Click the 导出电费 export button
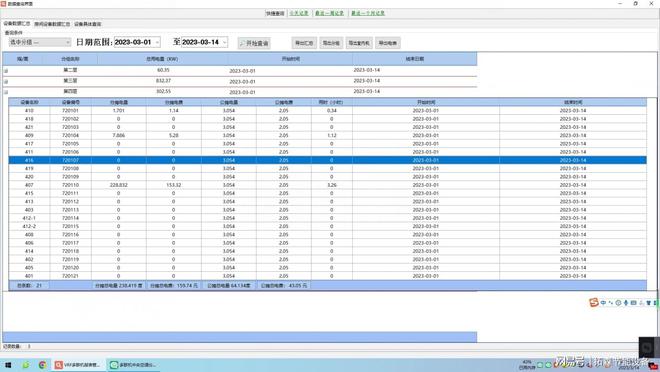 coord(387,43)
